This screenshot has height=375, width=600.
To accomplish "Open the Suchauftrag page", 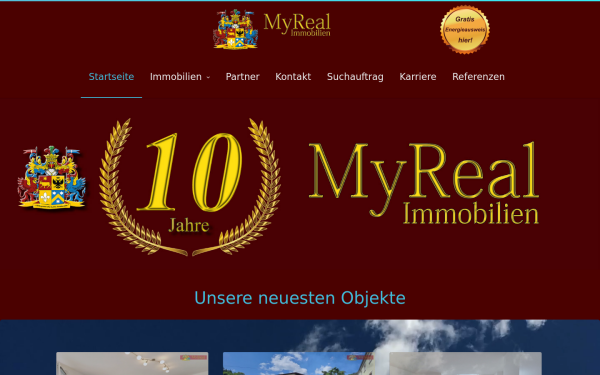I will tap(355, 77).
